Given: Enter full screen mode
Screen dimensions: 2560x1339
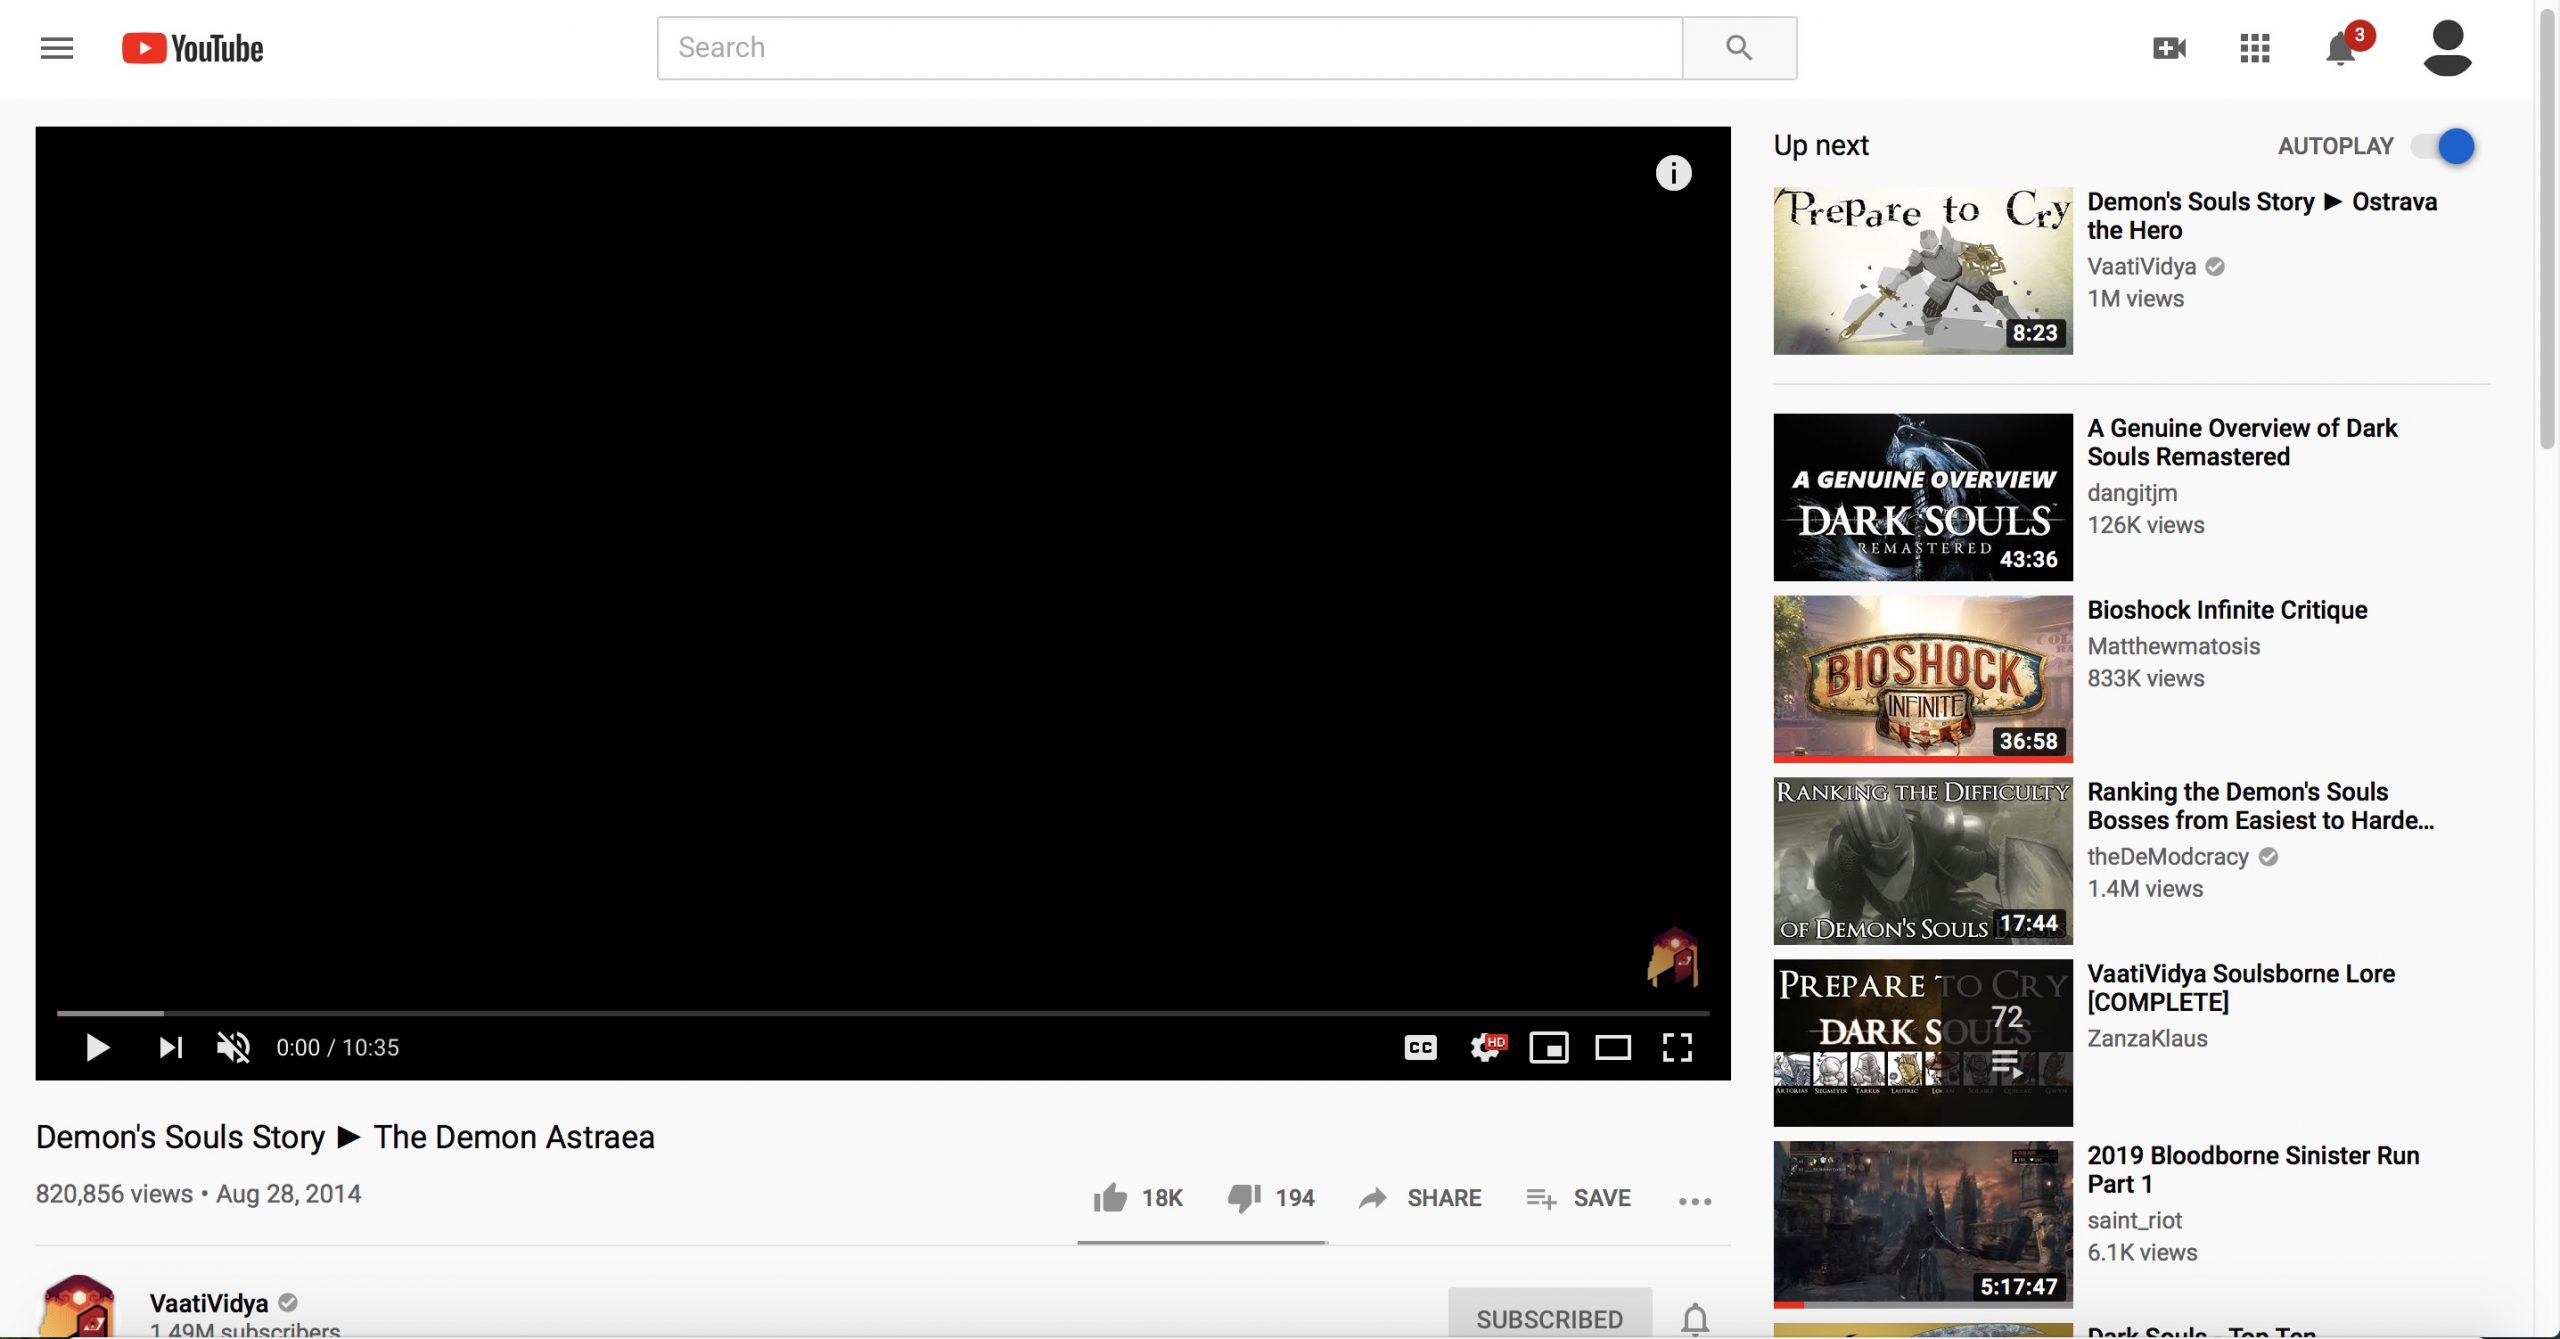Looking at the screenshot, I should [1677, 1047].
